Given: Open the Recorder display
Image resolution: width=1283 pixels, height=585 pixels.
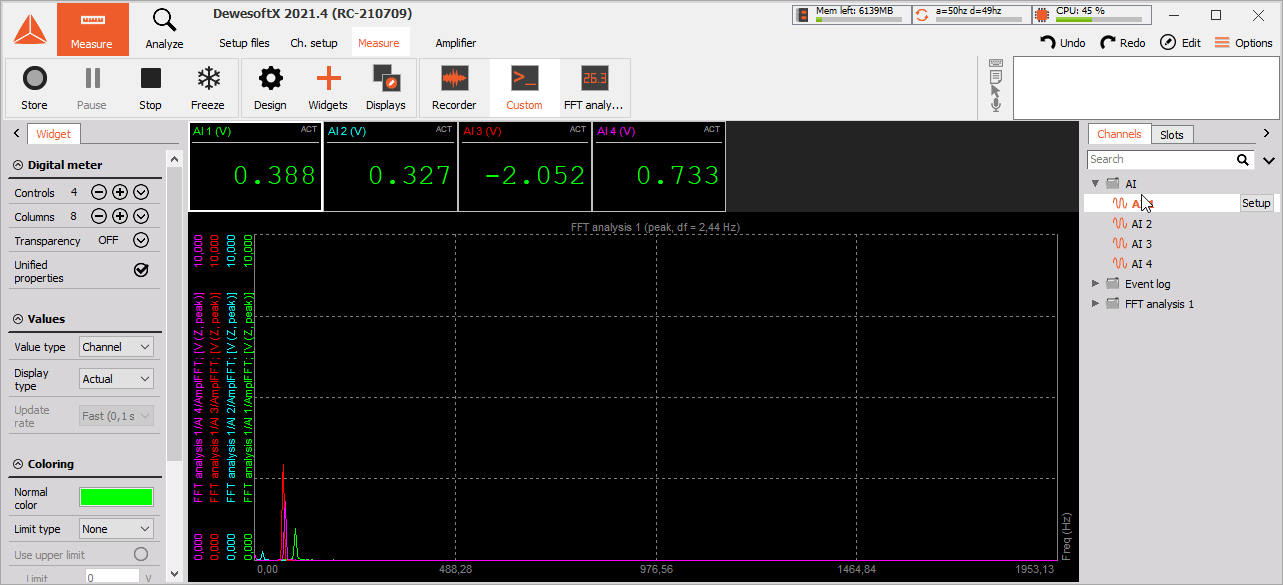Looking at the screenshot, I should pyautogui.click(x=454, y=88).
